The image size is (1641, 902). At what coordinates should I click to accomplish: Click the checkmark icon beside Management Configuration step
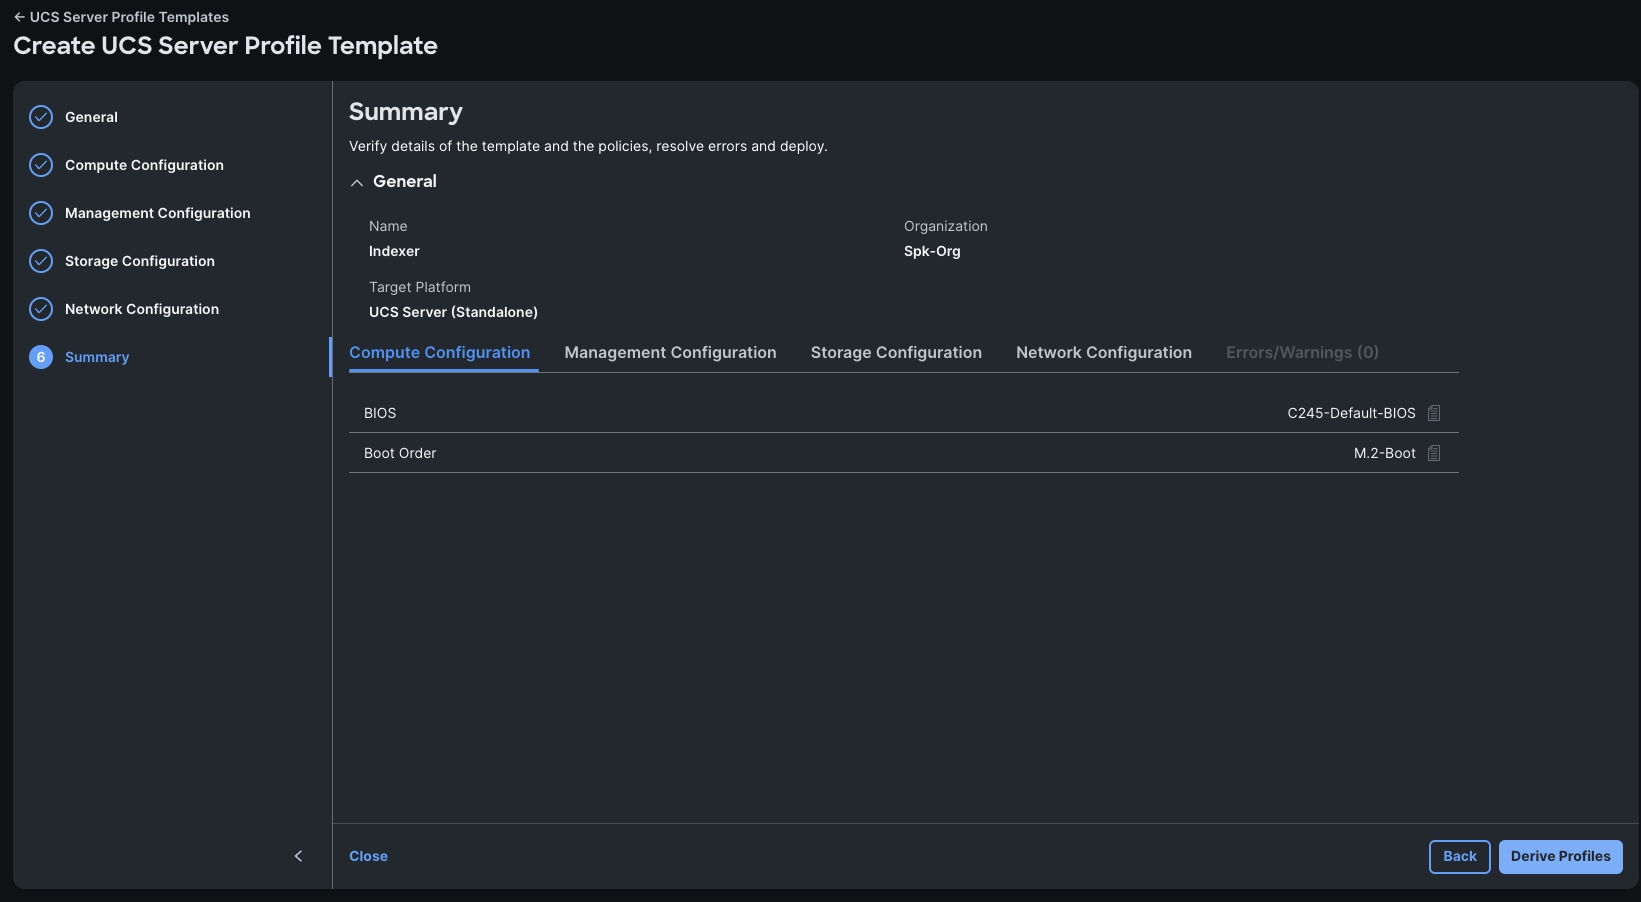click(40, 213)
